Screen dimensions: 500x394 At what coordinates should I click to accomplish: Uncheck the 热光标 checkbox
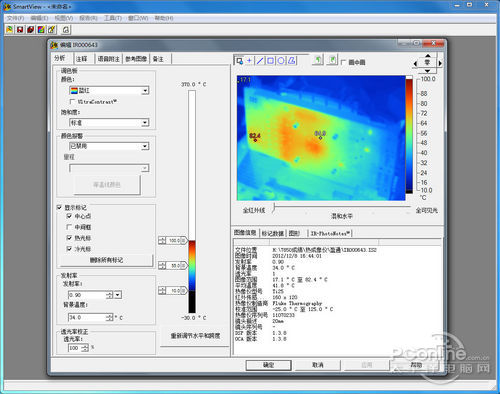coord(69,238)
